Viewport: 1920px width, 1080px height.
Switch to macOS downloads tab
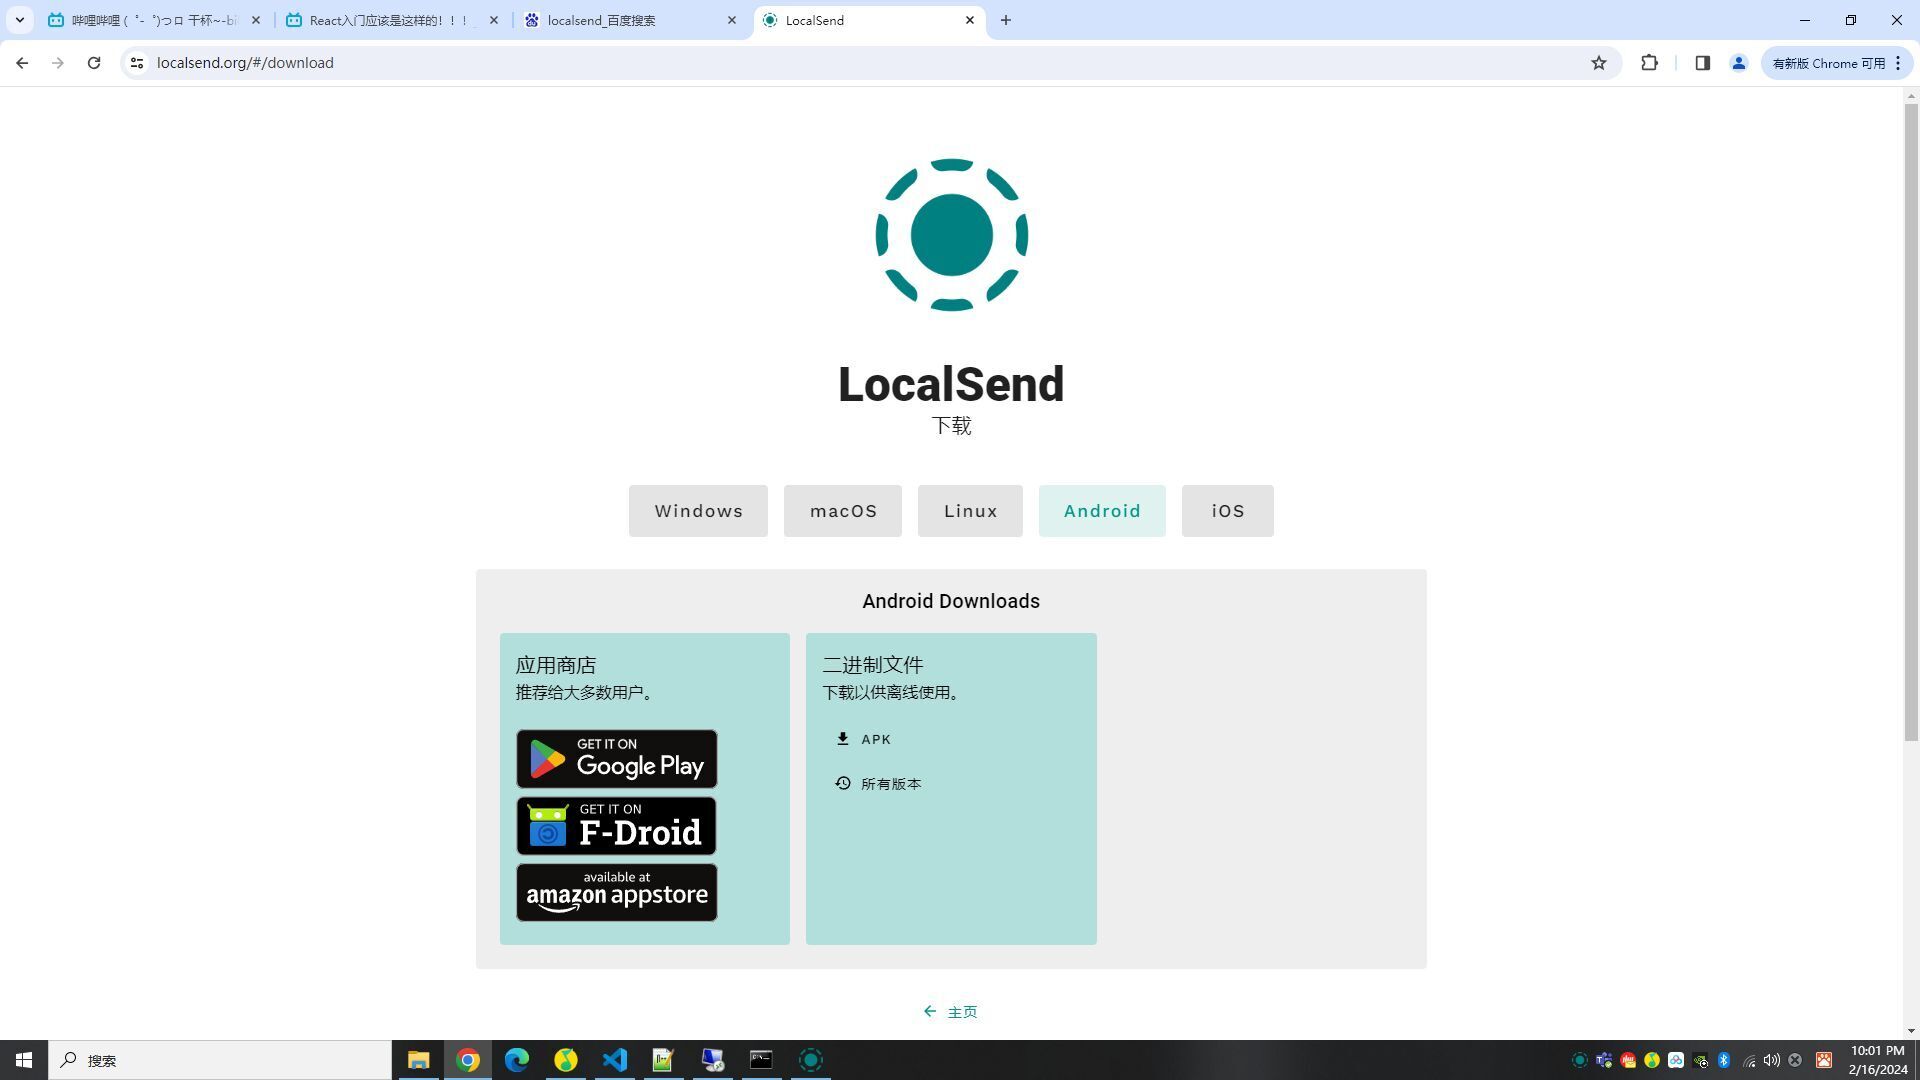tap(842, 511)
